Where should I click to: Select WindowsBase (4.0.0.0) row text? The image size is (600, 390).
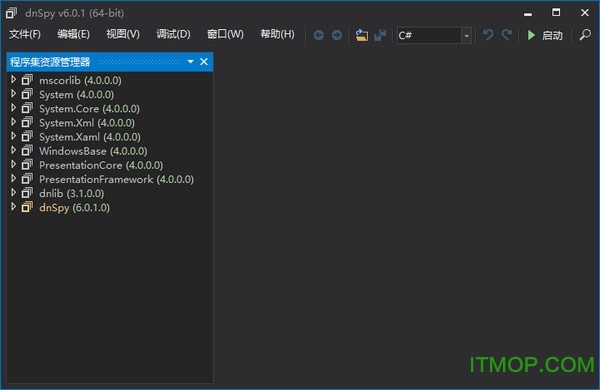point(93,151)
